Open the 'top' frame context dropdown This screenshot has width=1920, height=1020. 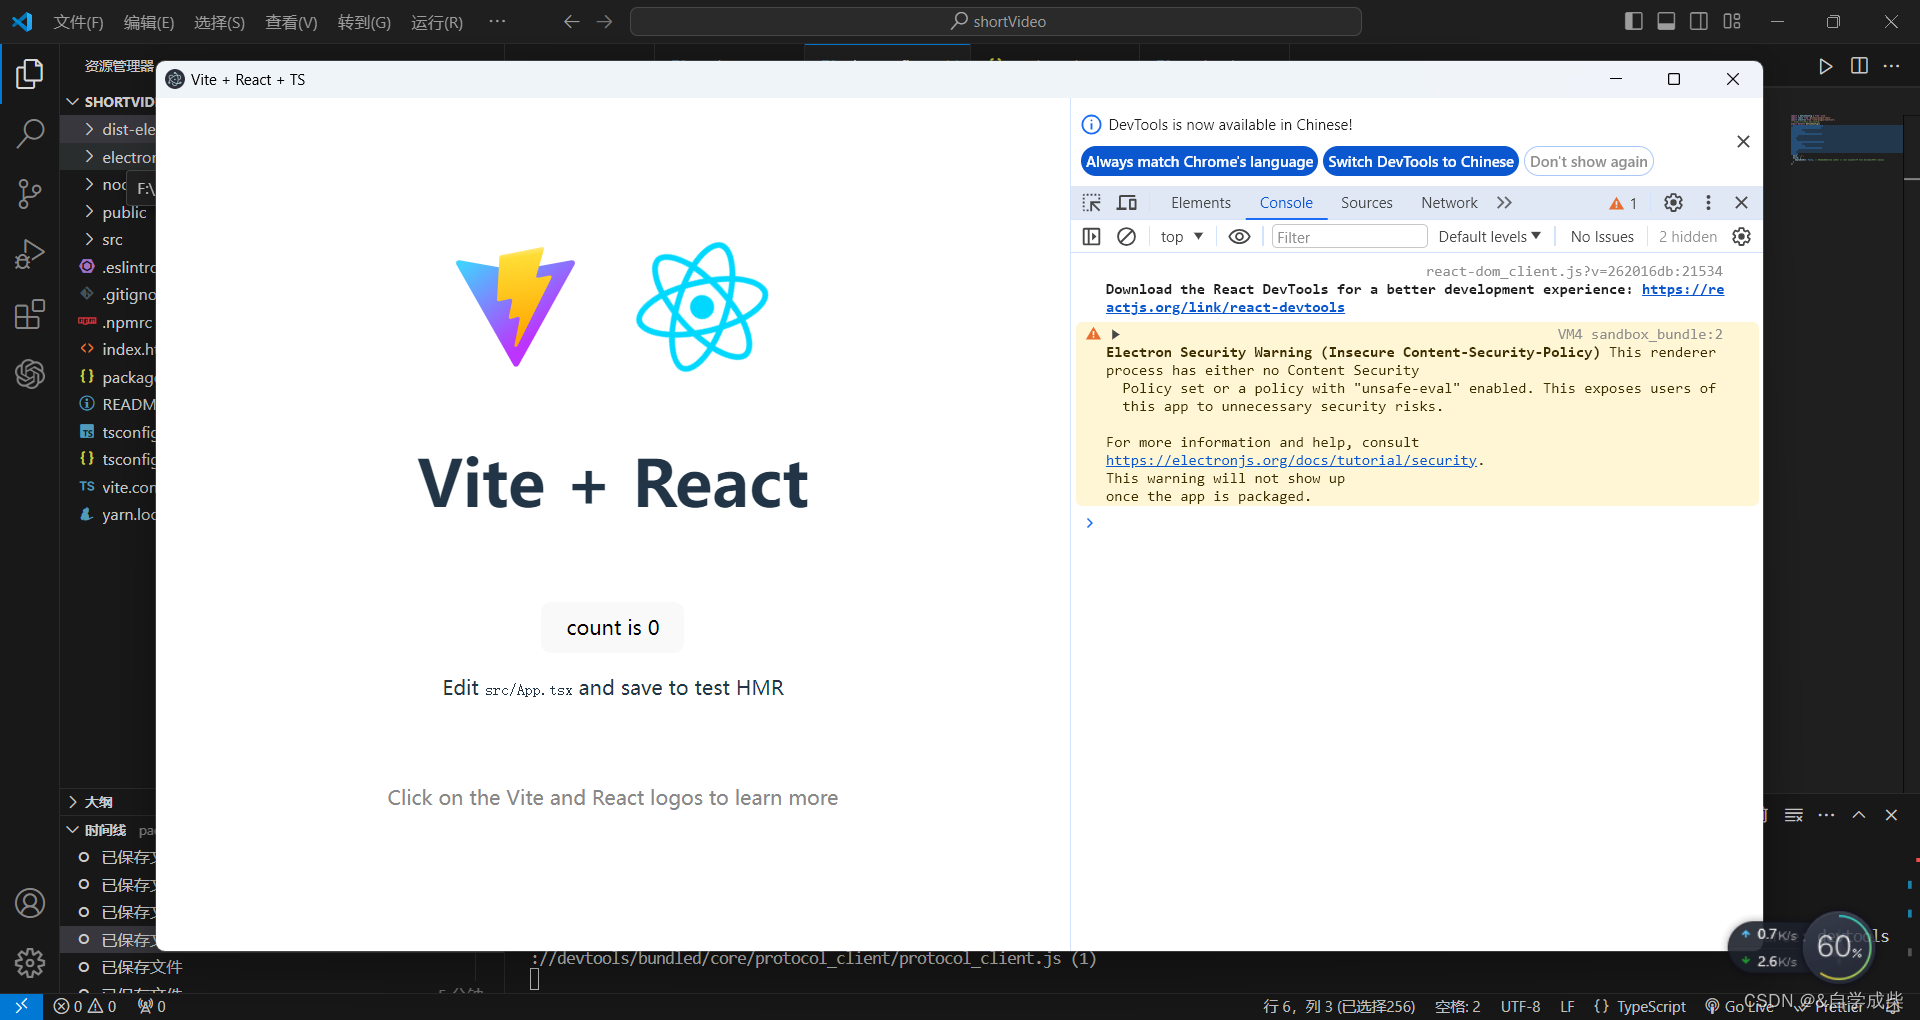1181,236
